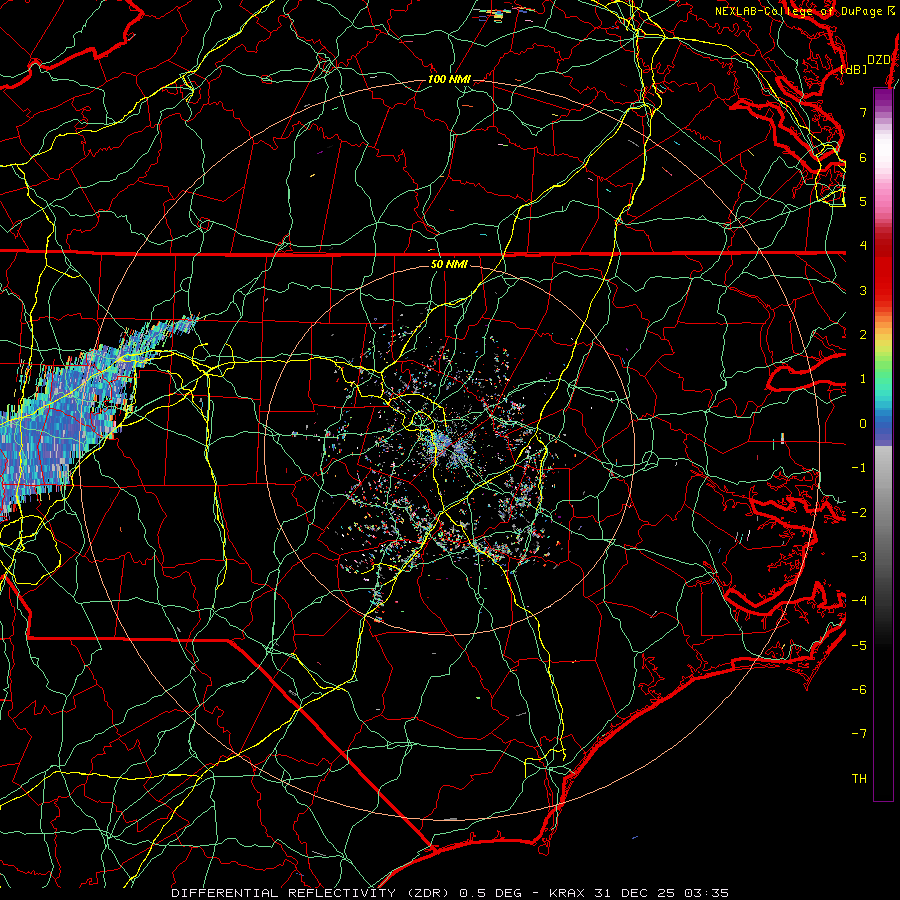Click the [dB] unit label above the color scale
Screen dimensions: 900x900
tap(854, 69)
